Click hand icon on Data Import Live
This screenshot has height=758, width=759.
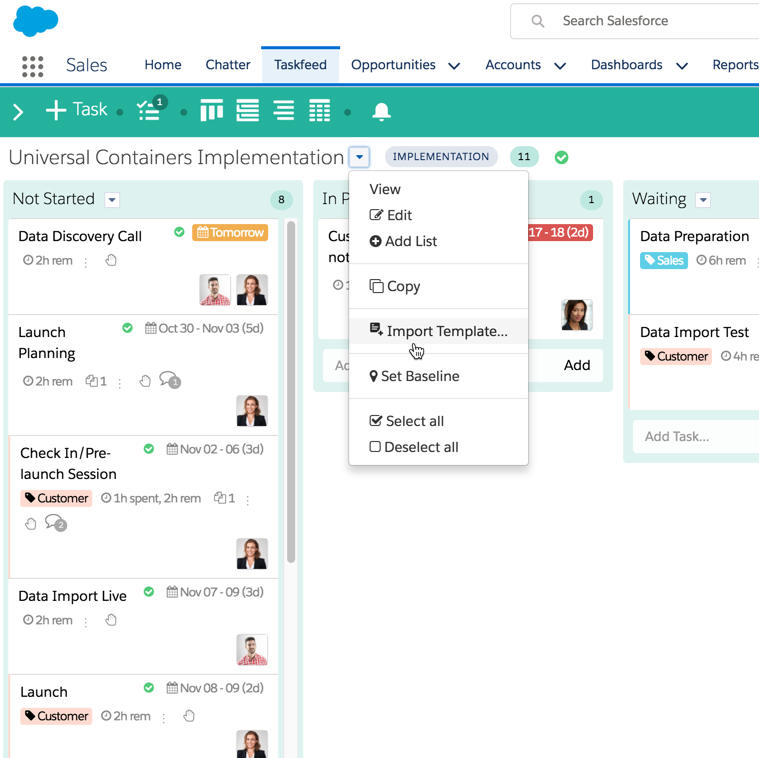click(111, 620)
